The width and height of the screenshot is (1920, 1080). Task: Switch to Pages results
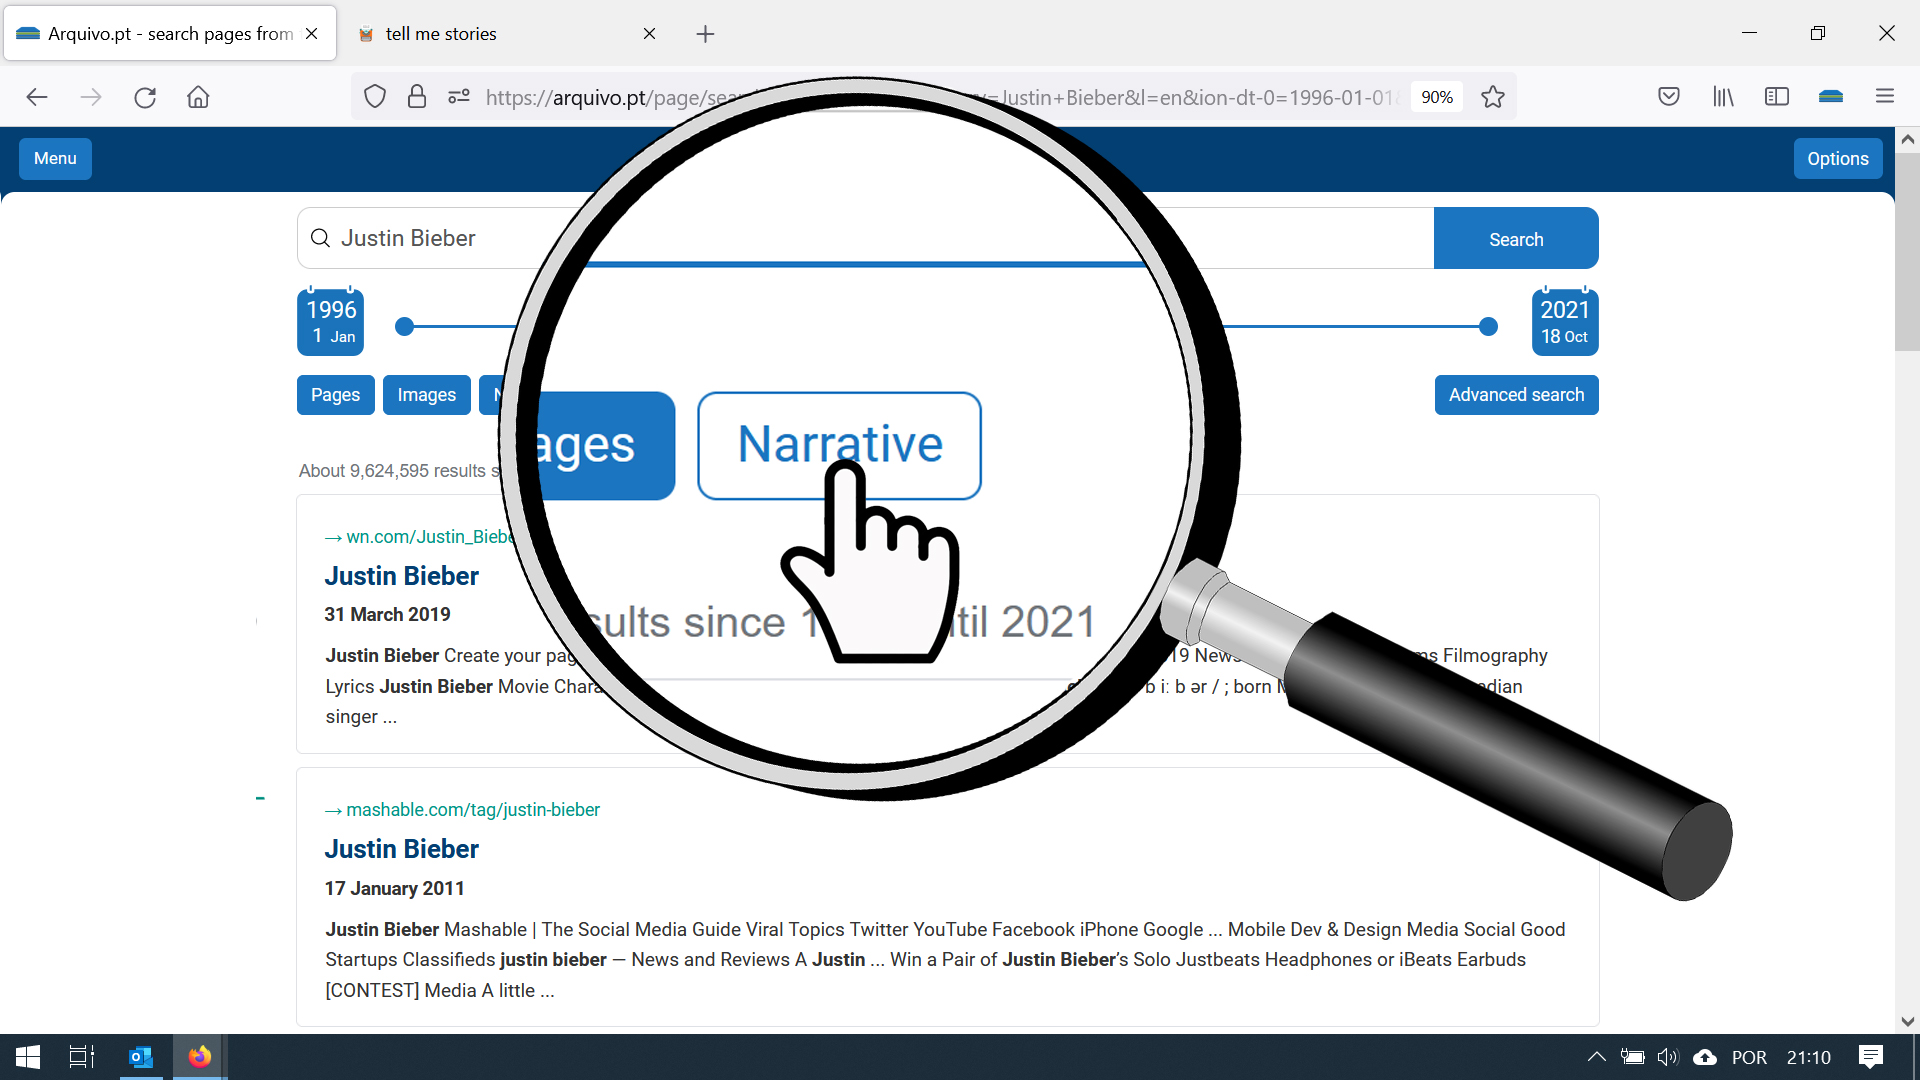pos(335,395)
